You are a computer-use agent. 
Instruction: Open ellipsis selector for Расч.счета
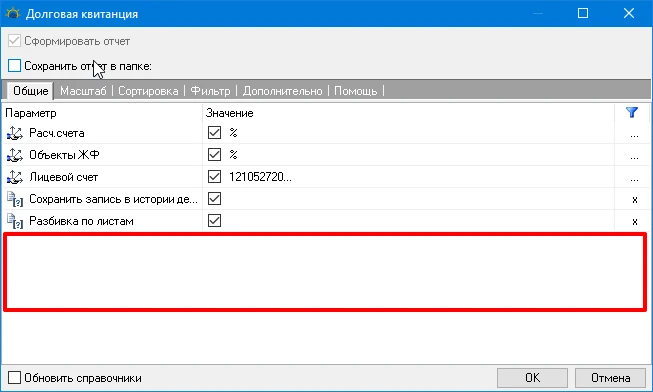point(634,135)
